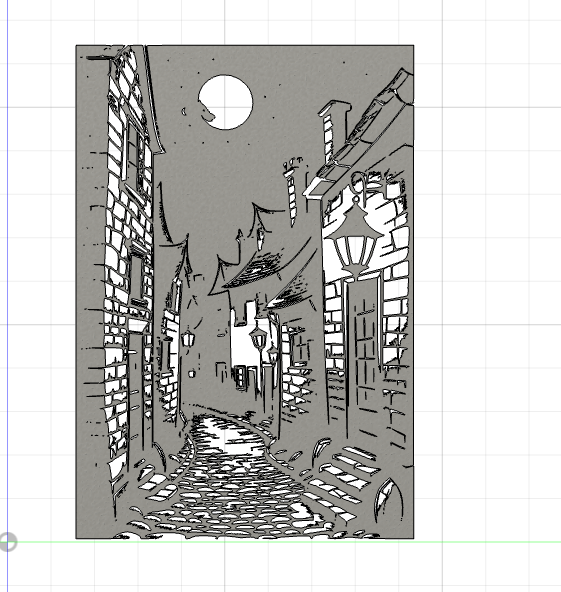Image resolution: width=561 pixels, height=592 pixels.
Task: Select the cobblestone alley artwork on canvas
Action: 245,291
